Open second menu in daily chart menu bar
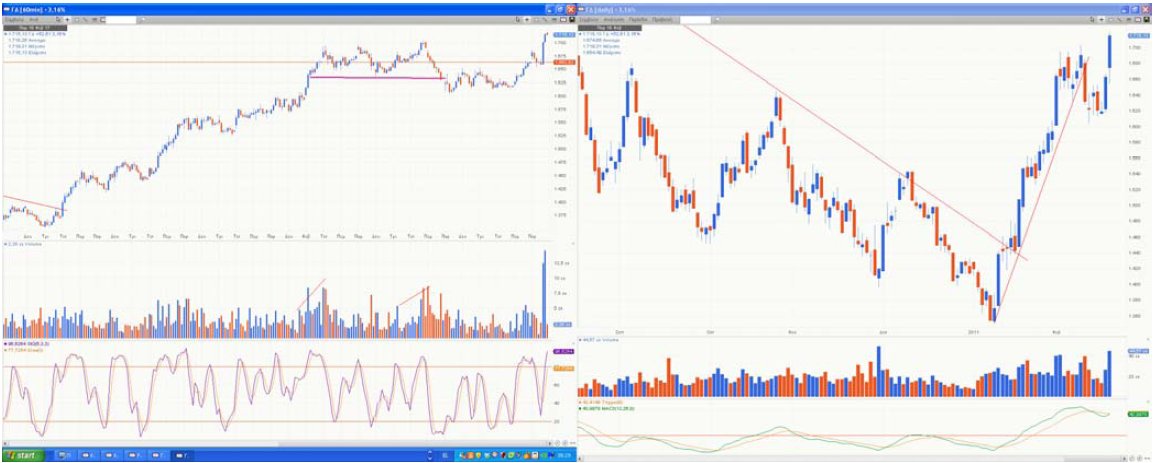 (619, 19)
